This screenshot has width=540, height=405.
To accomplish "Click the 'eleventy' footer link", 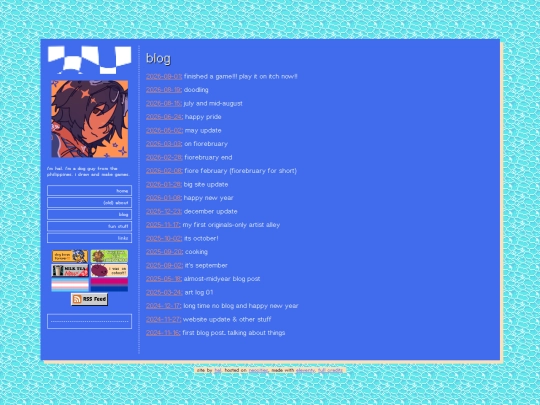I will [305, 371].
